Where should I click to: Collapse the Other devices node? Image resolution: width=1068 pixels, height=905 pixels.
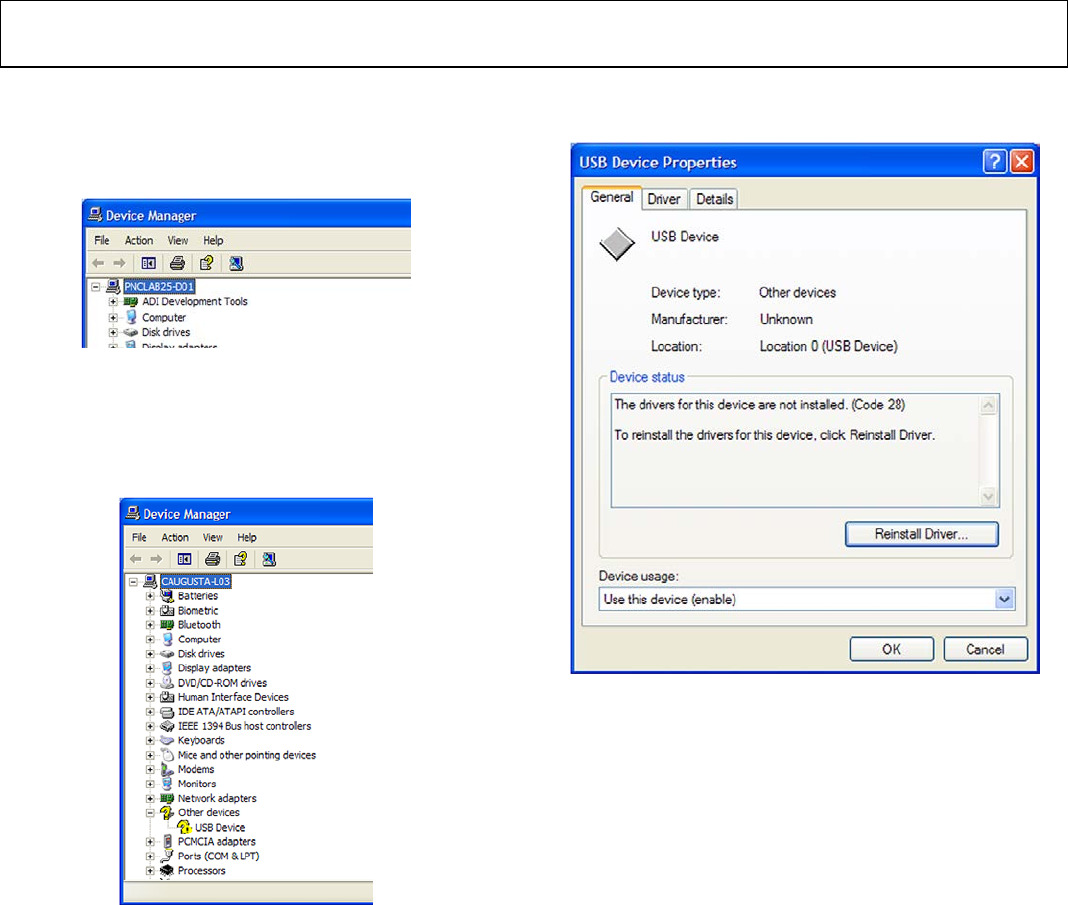151,813
